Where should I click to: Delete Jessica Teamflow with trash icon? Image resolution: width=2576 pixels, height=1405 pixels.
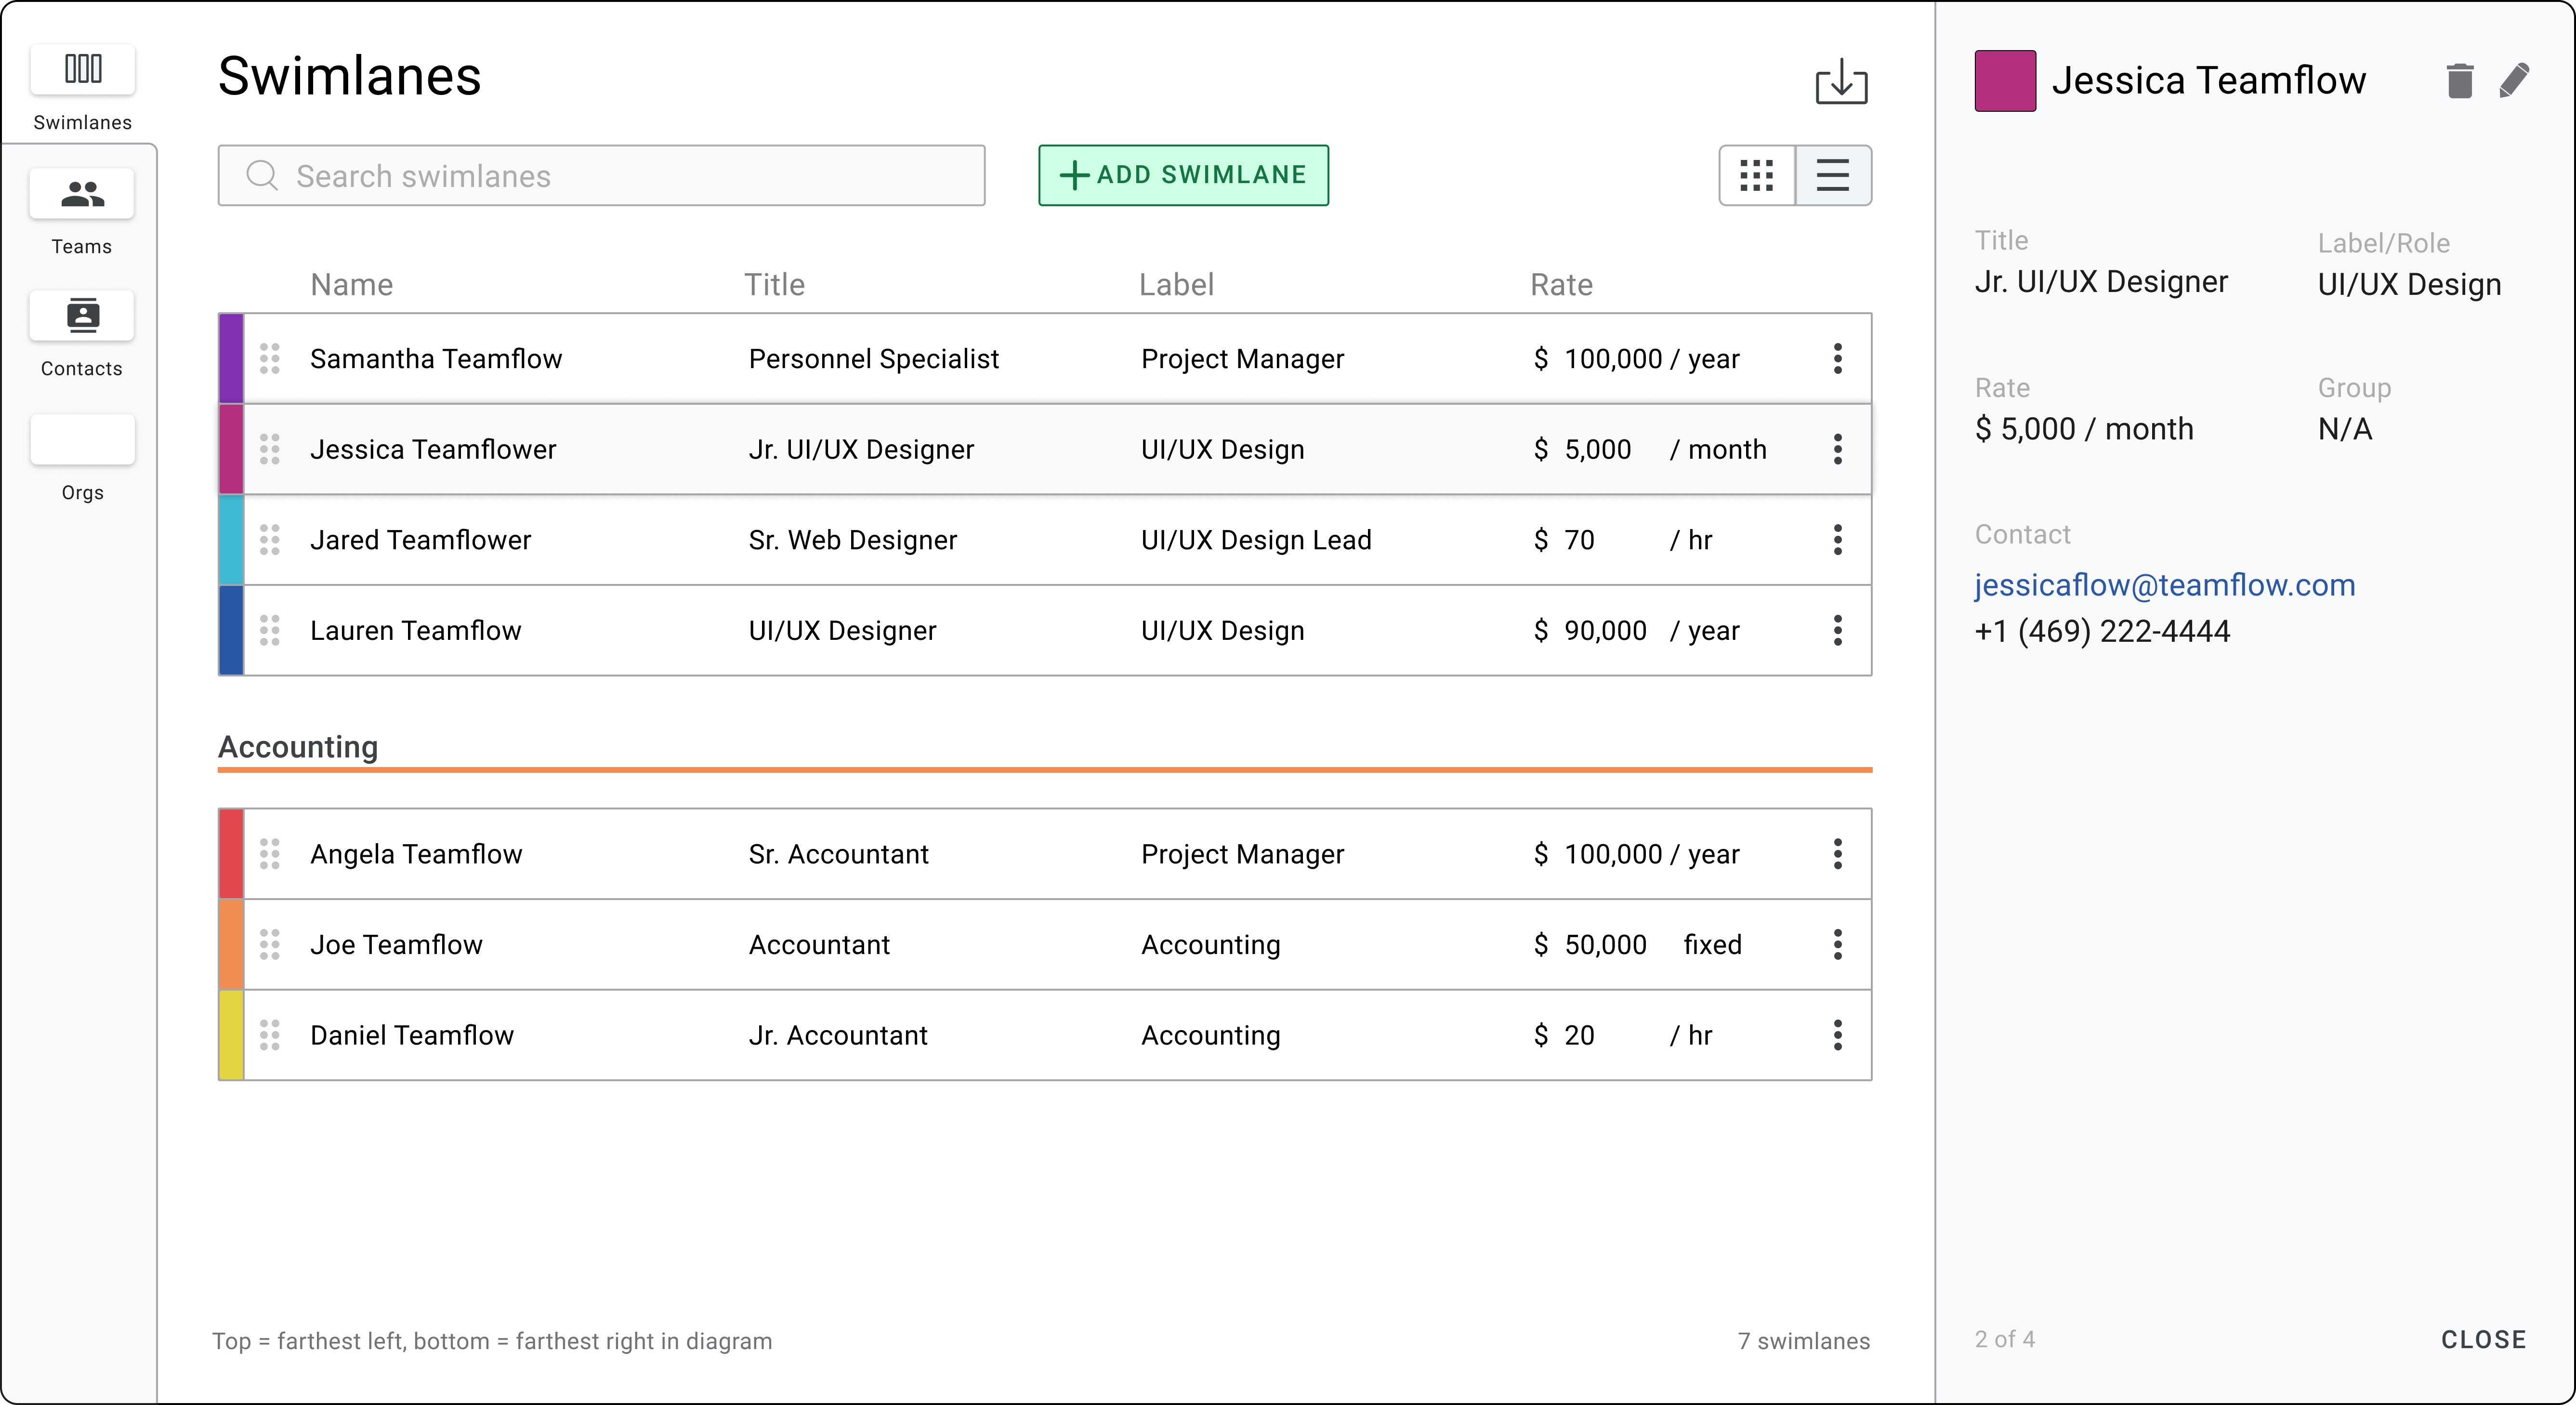tap(2460, 81)
